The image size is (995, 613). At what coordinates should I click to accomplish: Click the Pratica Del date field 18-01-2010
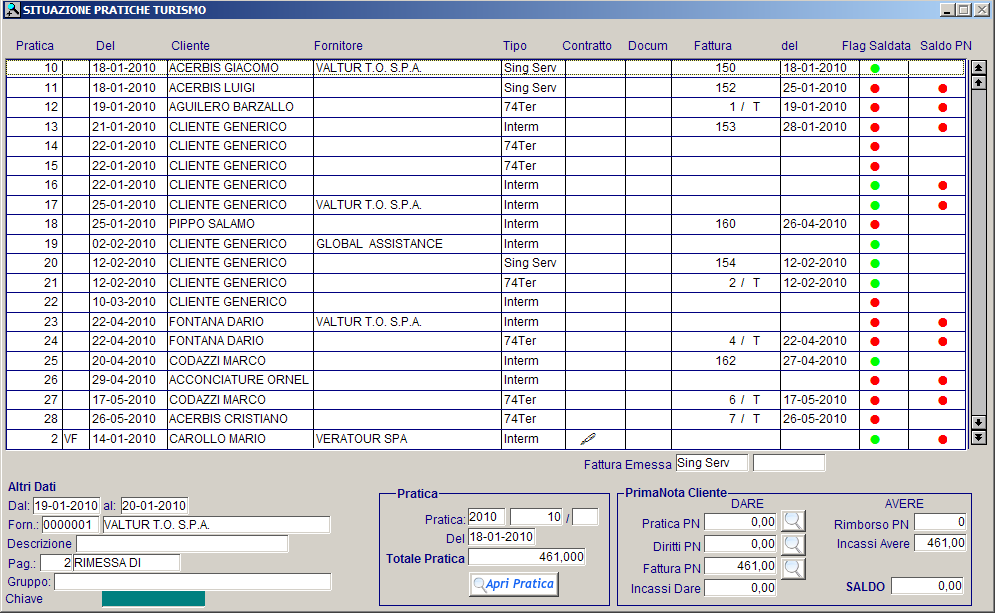[501, 537]
